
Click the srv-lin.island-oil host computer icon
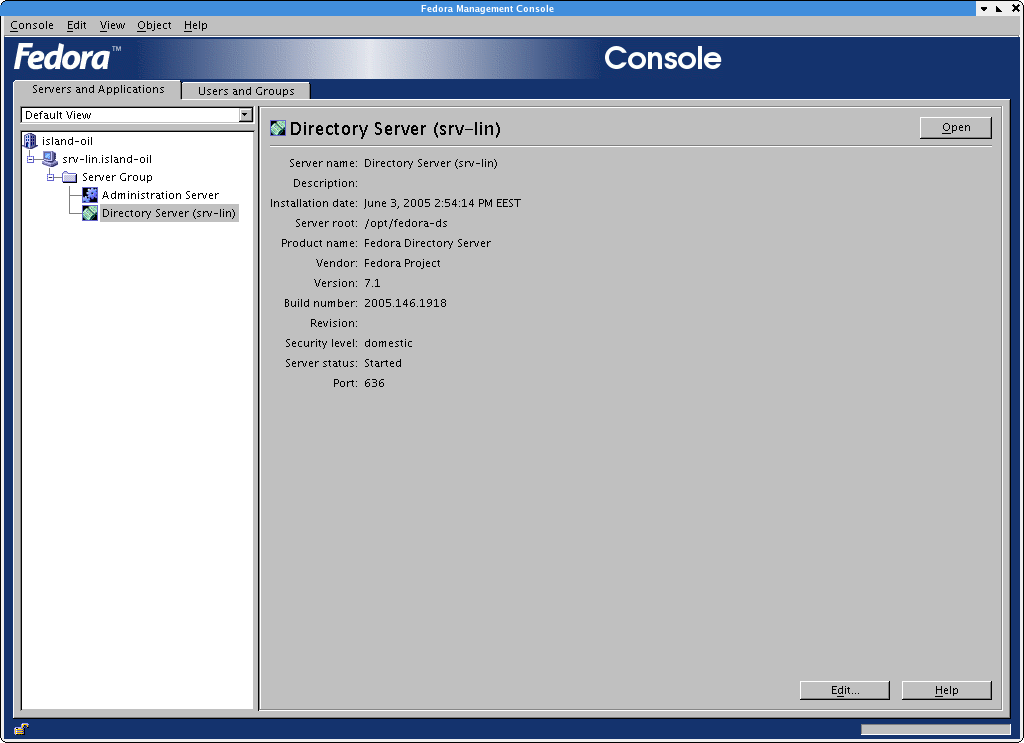tap(50, 159)
